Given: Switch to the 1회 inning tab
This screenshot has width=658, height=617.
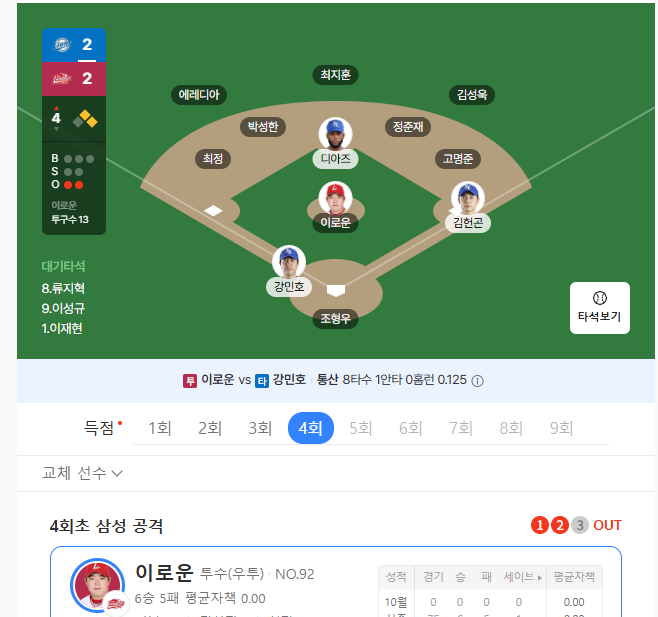Looking at the screenshot, I should [x=159, y=428].
